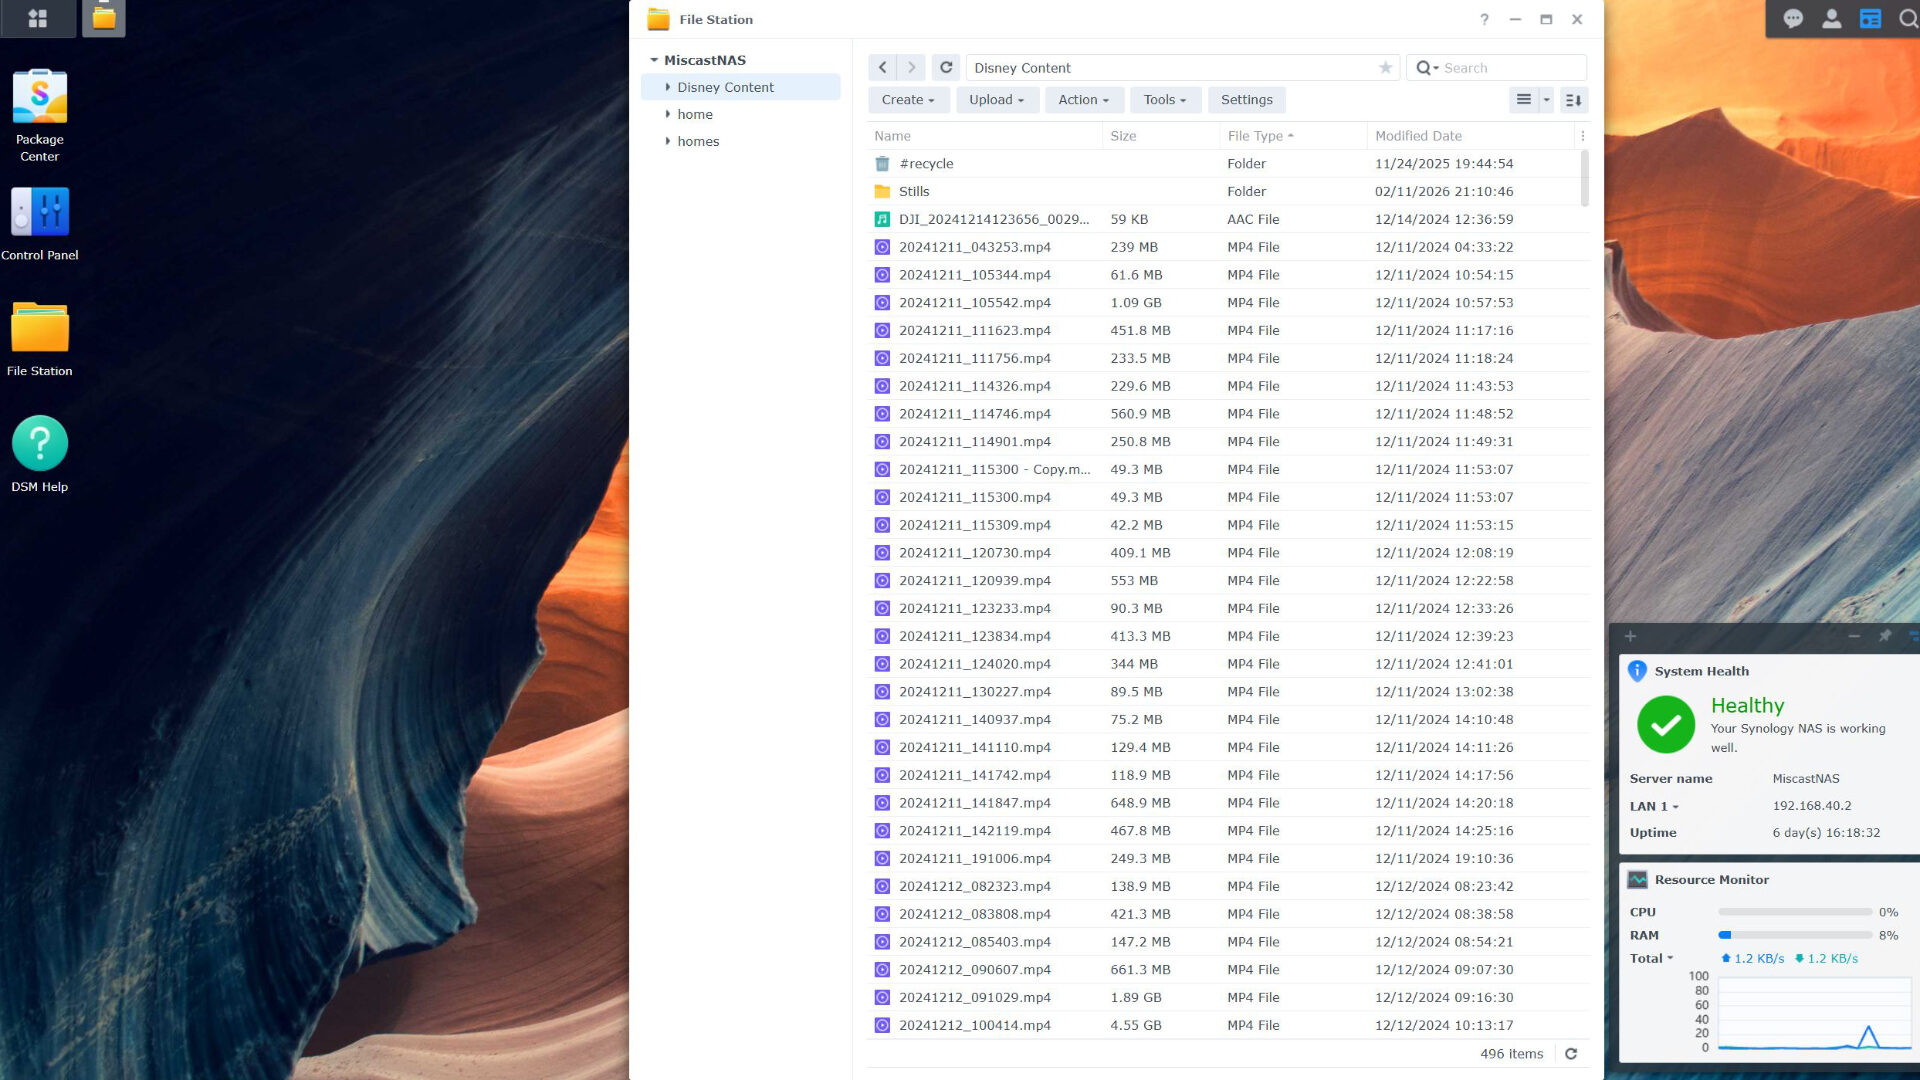Open Control Panel from the desktop
1920x1080 pixels.
[x=40, y=224]
